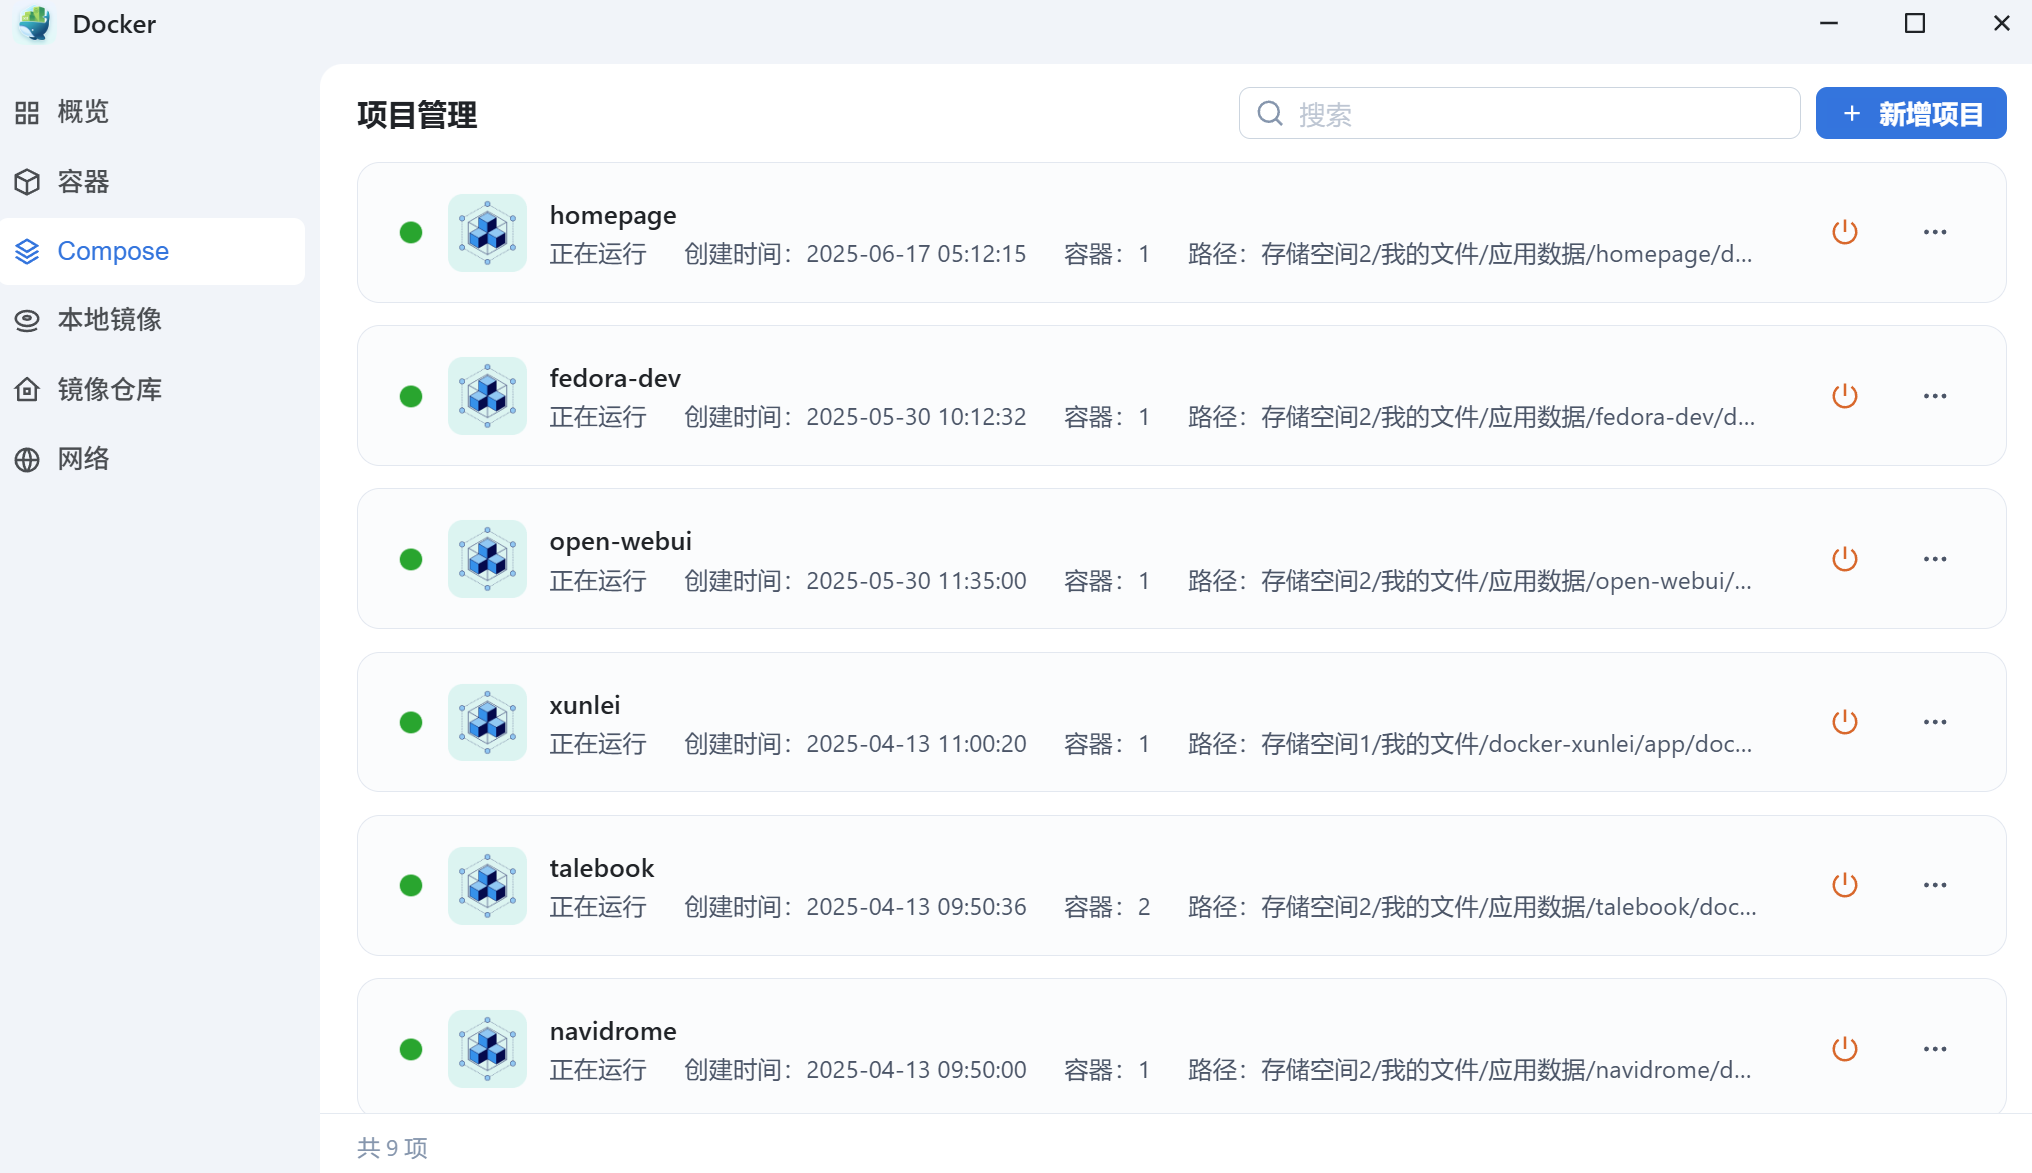Image resolution: width=2032 pixels, height=1173 pixels.
Task: Click the 共 9 项 total count
Action: pos(392,1148)
